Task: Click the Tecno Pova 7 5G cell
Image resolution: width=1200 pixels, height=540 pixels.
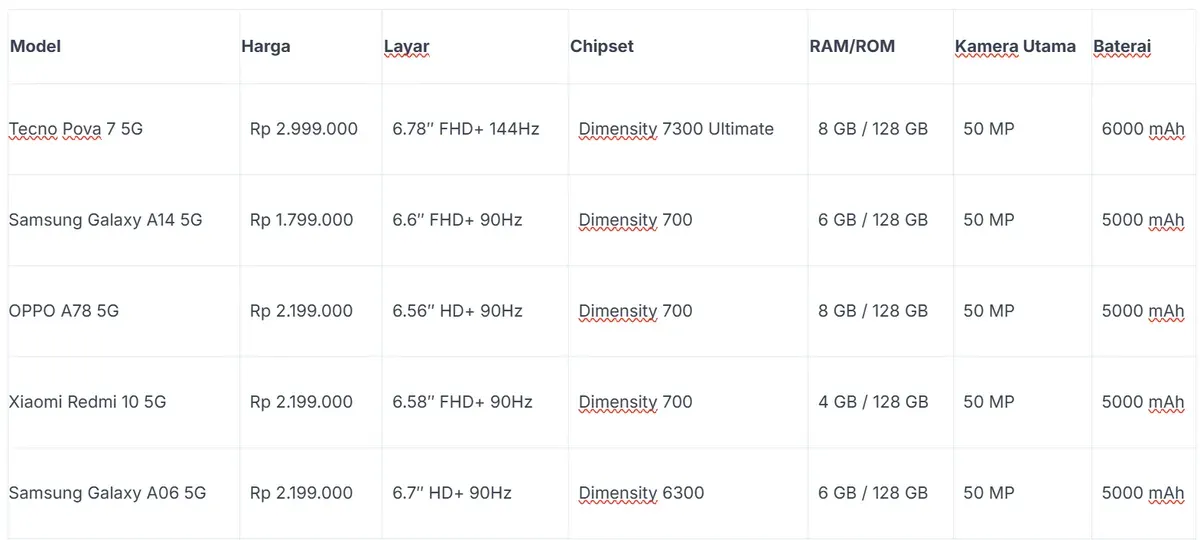Action: point(76,129)
